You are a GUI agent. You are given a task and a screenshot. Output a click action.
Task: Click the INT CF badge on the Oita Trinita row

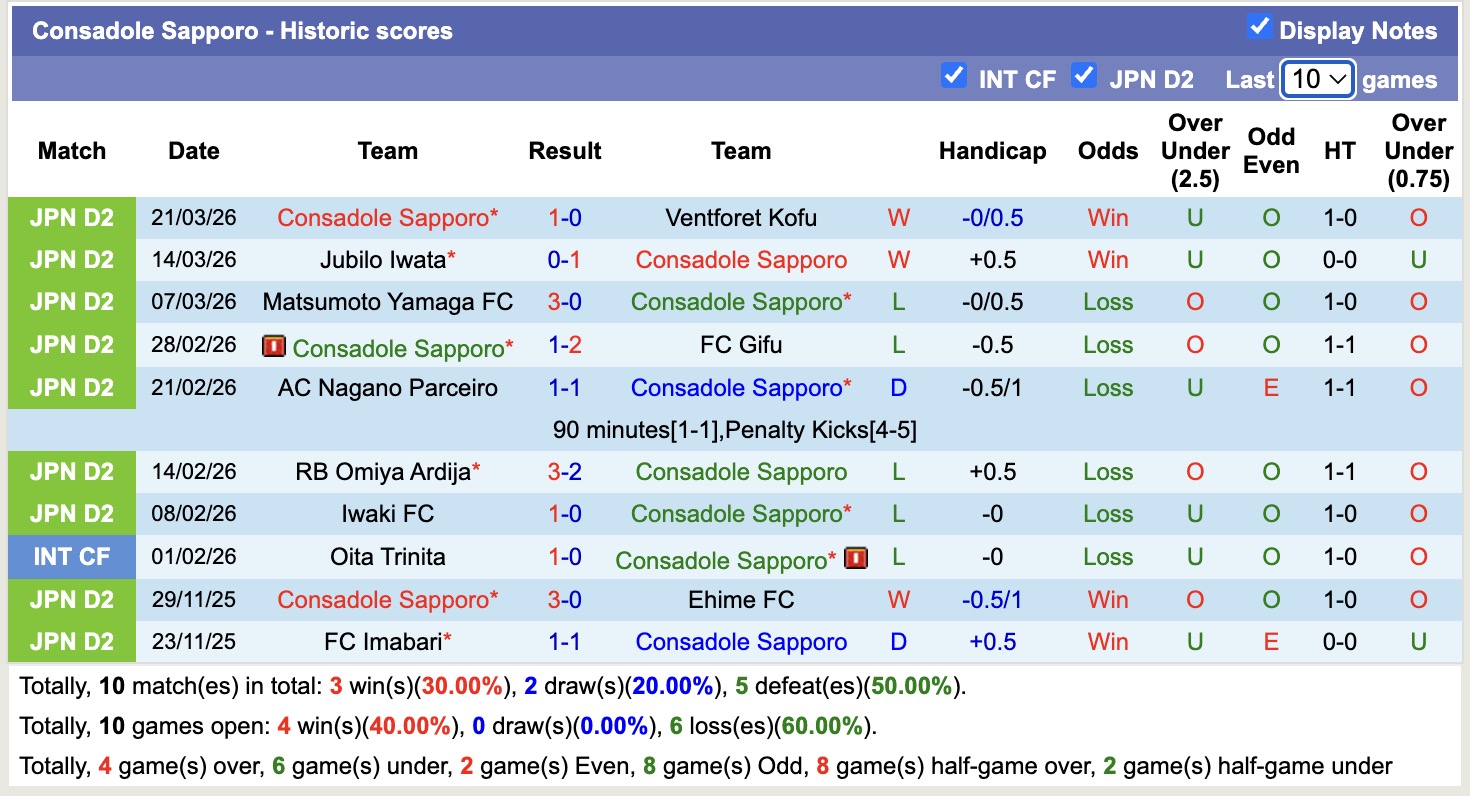[71, 557]
